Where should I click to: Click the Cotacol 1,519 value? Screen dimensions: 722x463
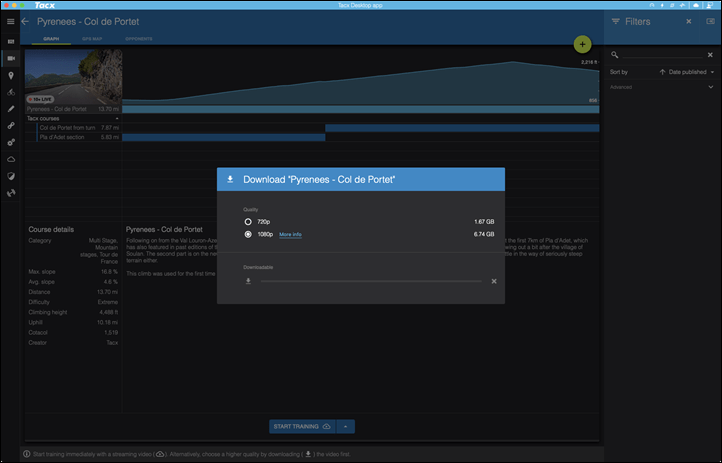pyautogui.click(x=111, y=332)
